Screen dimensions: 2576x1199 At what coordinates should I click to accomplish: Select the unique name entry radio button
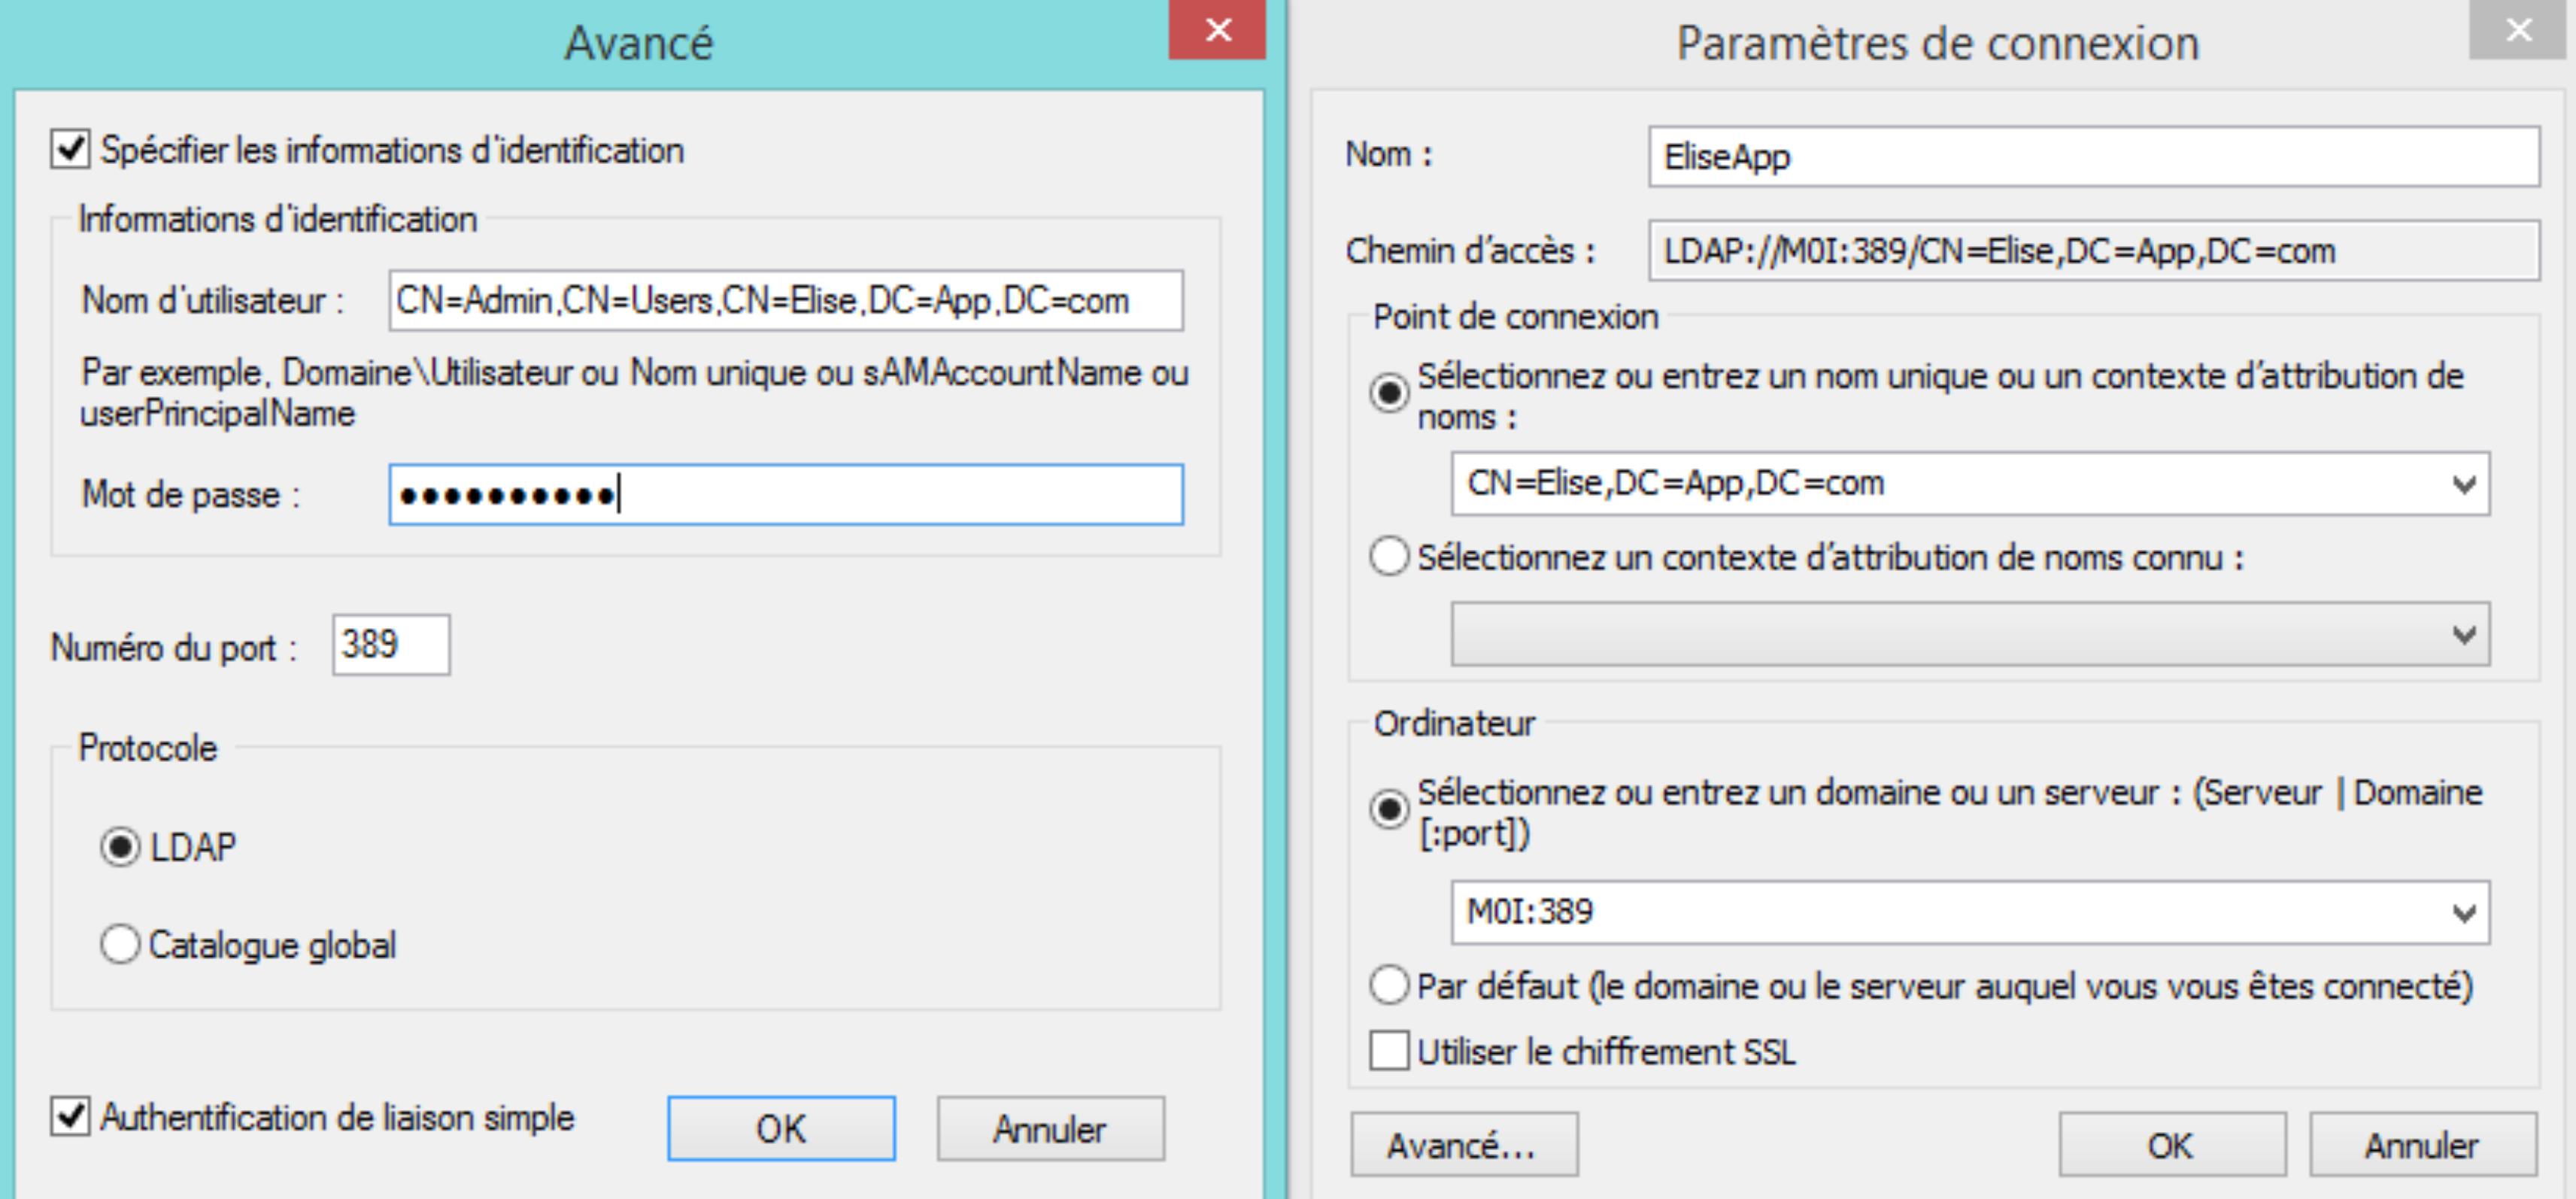pyautogui.click(x=1389, y=393)
